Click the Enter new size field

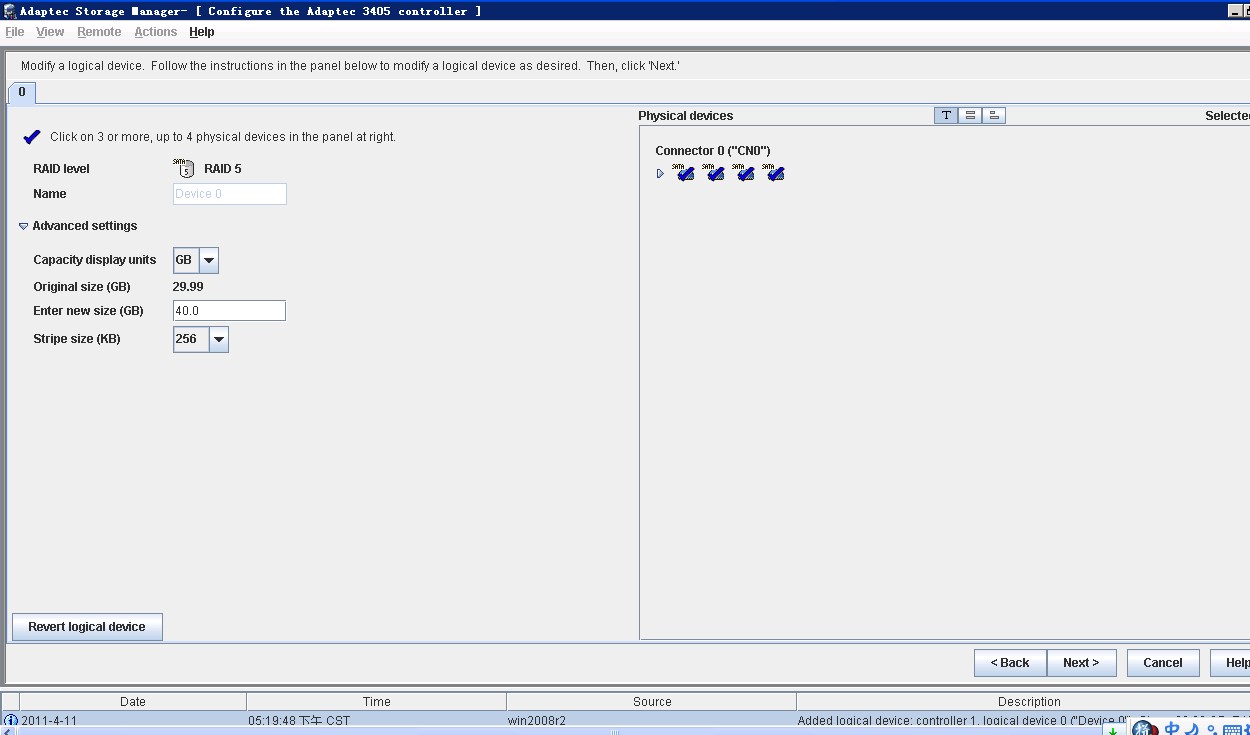(229, 311)
